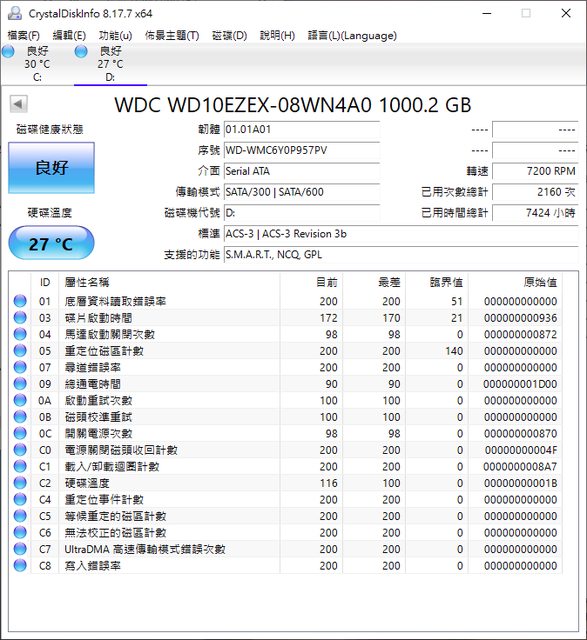Click status orb of attribute C5 row
This screenshot has width=587, height=640.
[x=20, y=516]
